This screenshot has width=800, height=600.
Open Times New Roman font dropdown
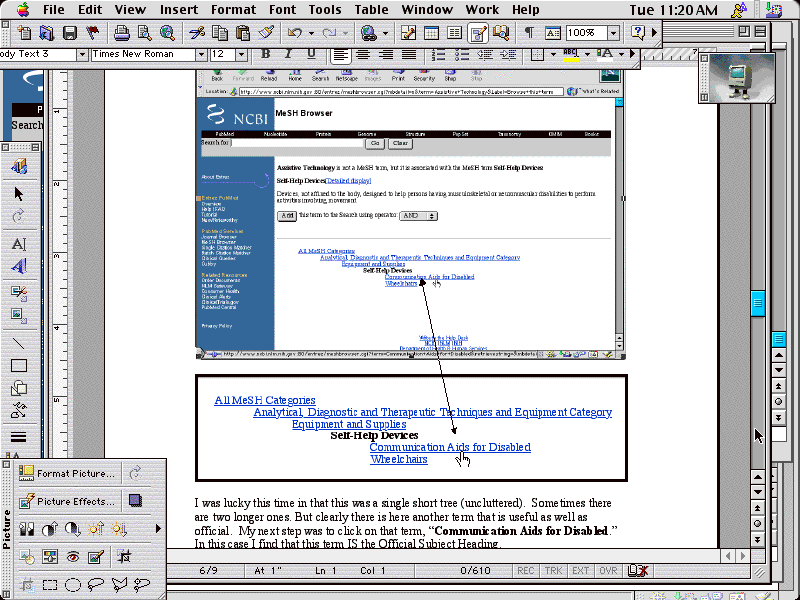(x=201, y=54)
